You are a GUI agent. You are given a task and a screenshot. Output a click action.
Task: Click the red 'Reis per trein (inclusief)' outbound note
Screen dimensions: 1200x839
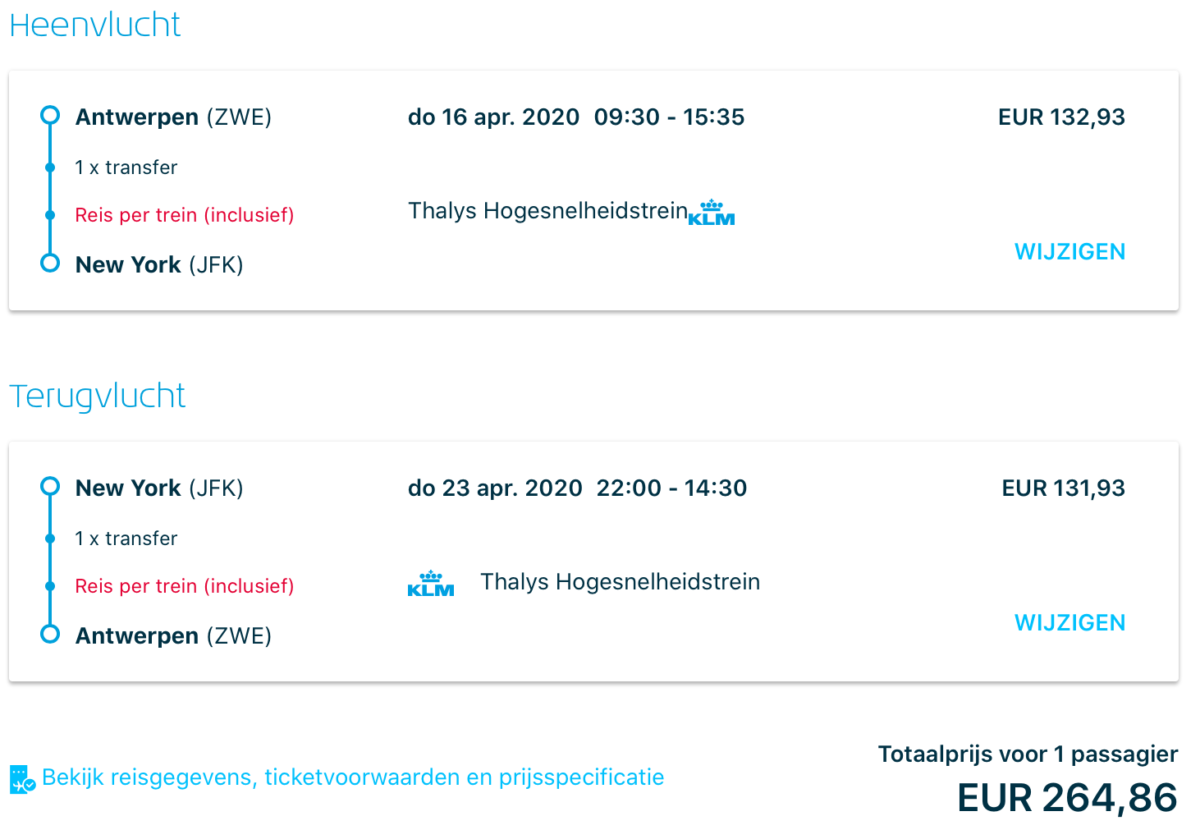184,215
